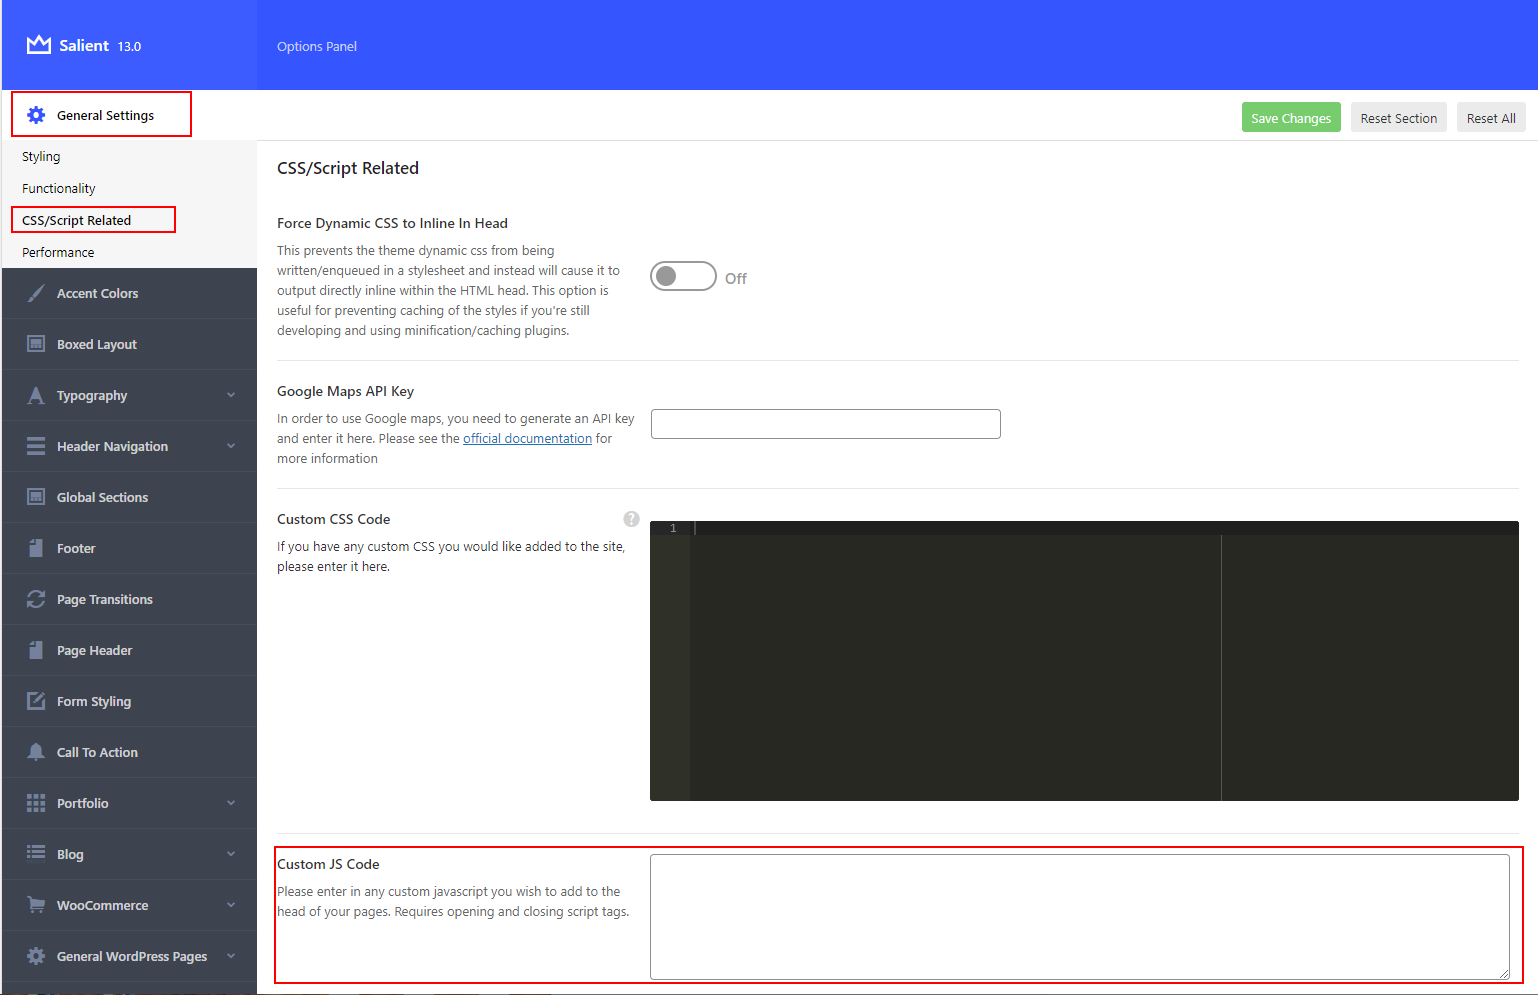The width and height of the screenshot is (1538, 995).
Task: Open the Call To Action bell icon
Action: point(35,751)
